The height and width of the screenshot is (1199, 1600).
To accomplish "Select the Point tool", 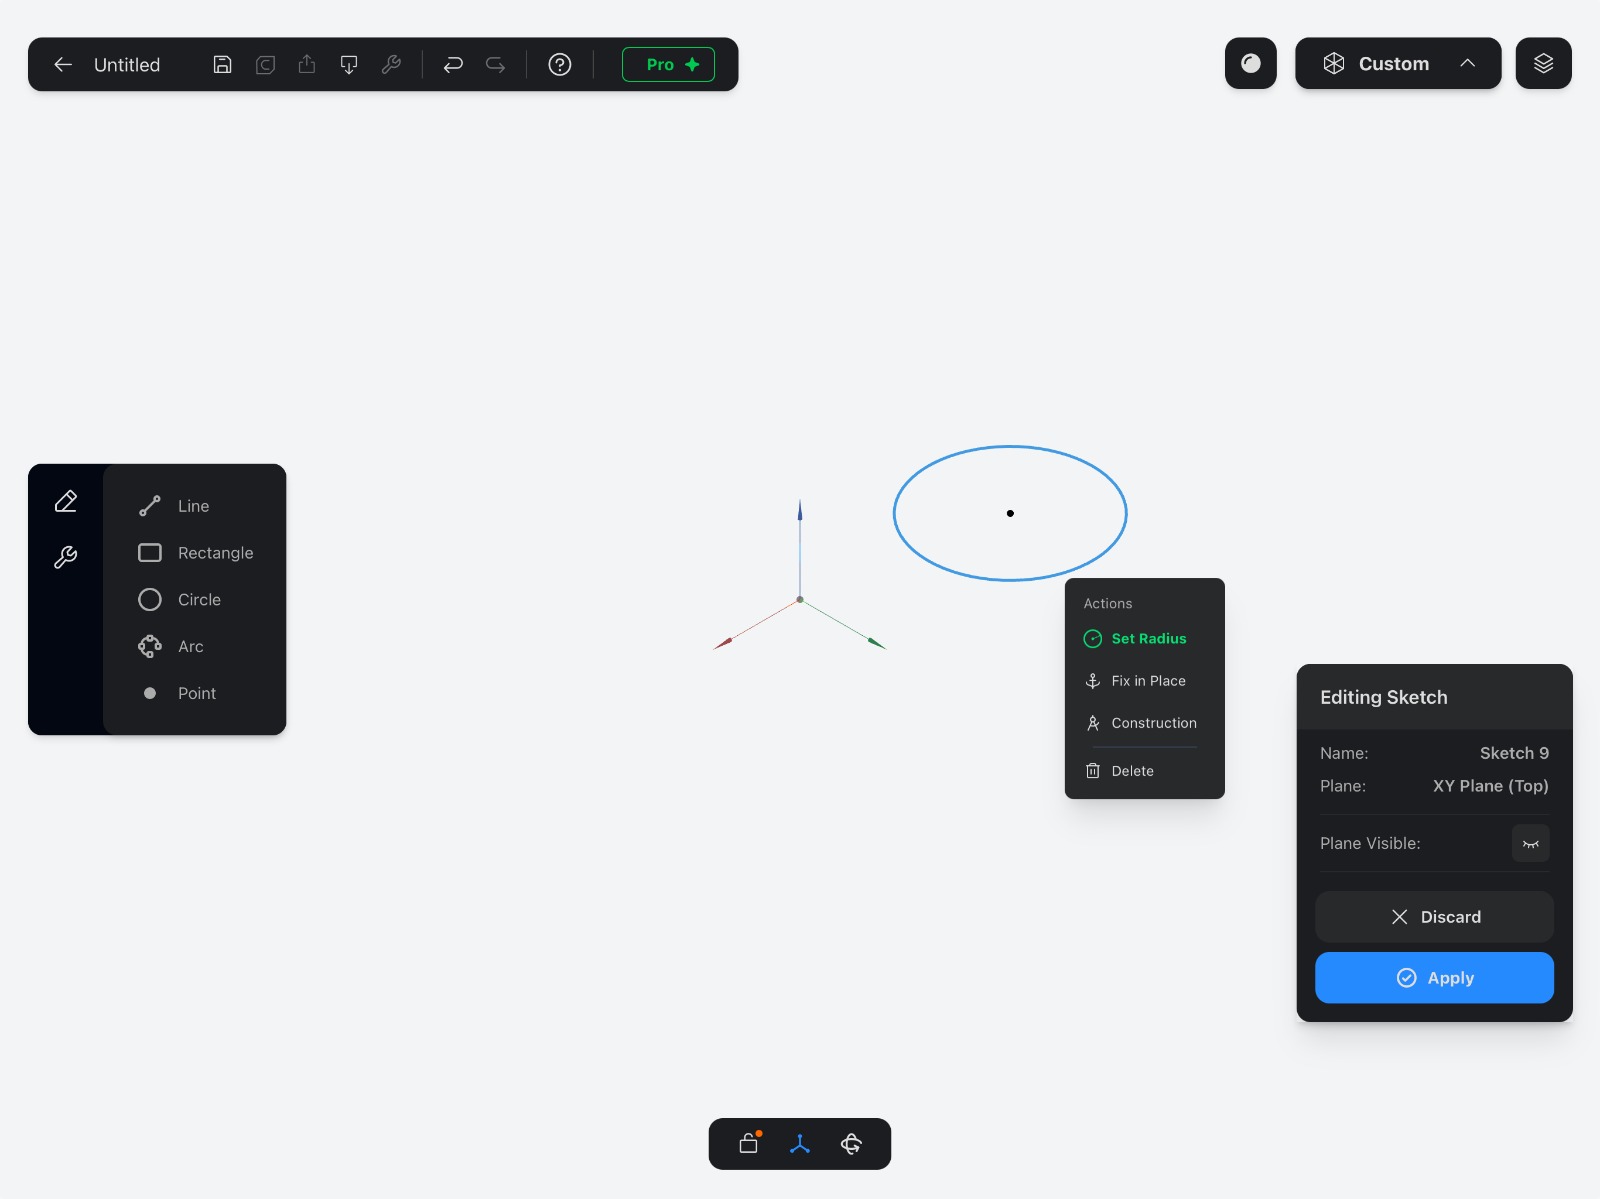I will (x=196, y=692).
